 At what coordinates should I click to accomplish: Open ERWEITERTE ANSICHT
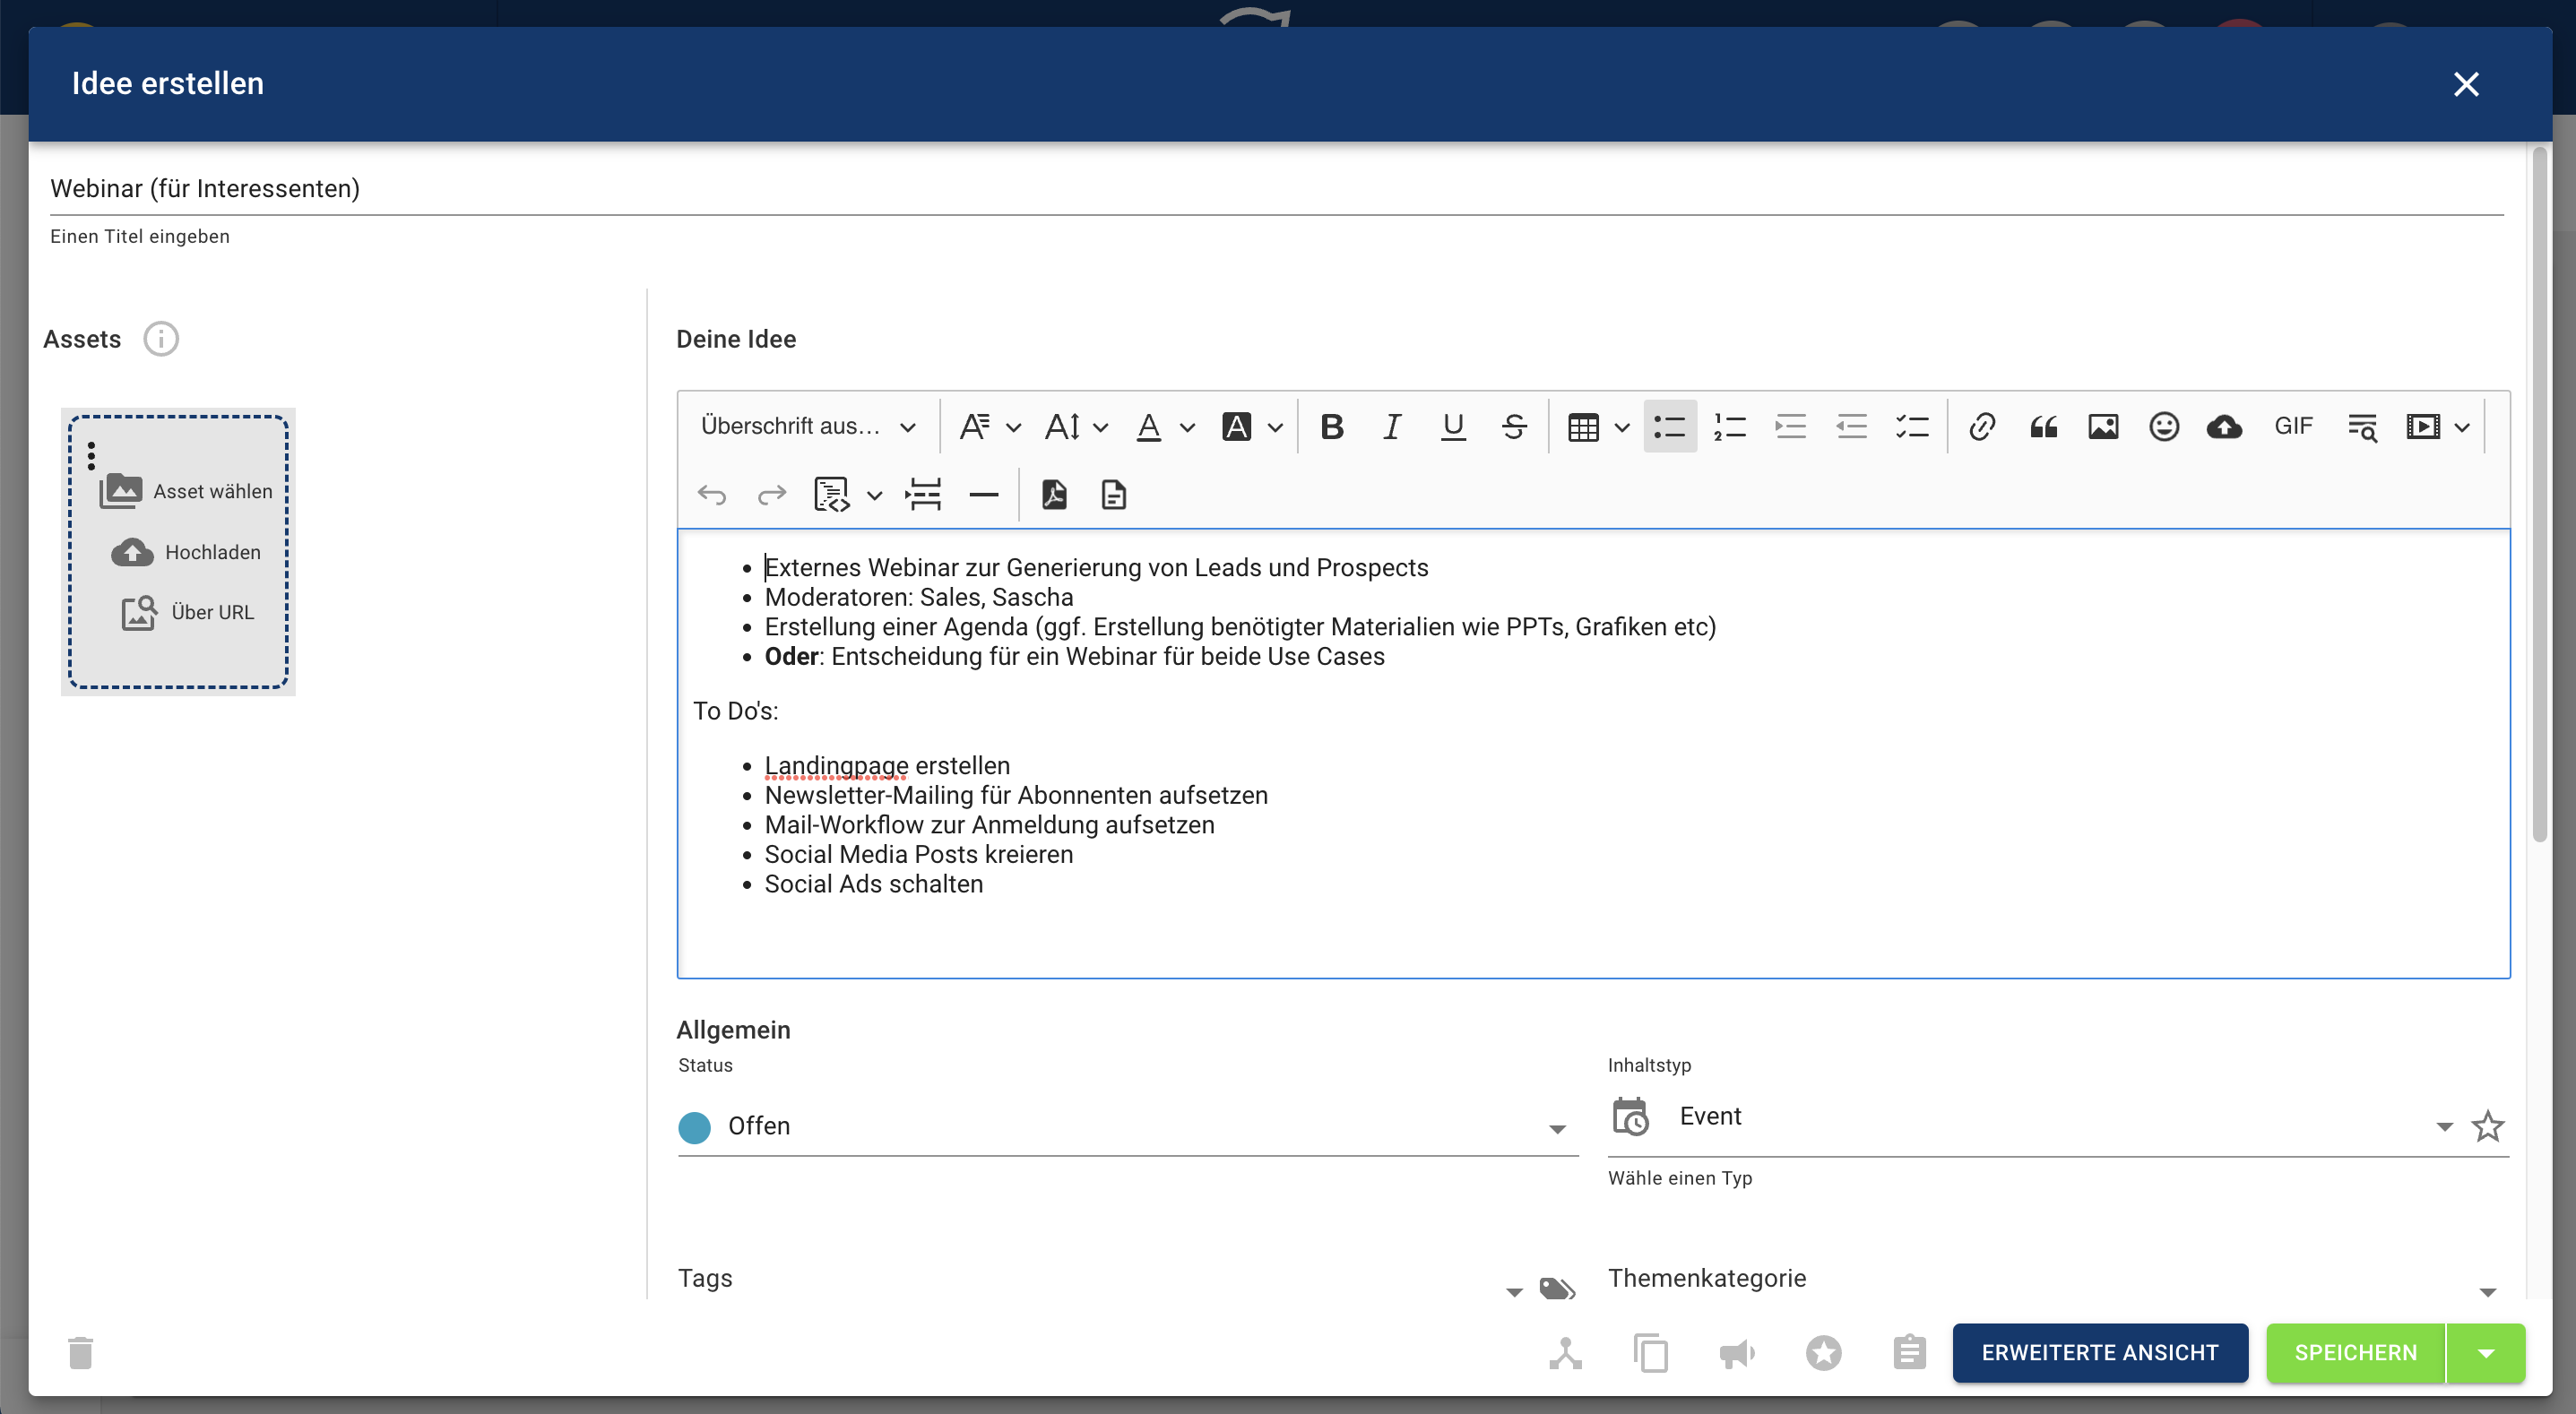[2100, 1353]
